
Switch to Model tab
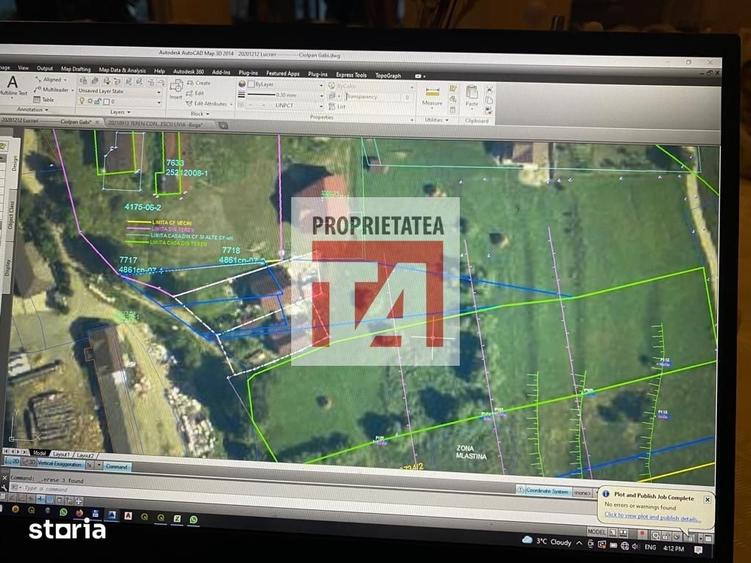pos(39,453)
